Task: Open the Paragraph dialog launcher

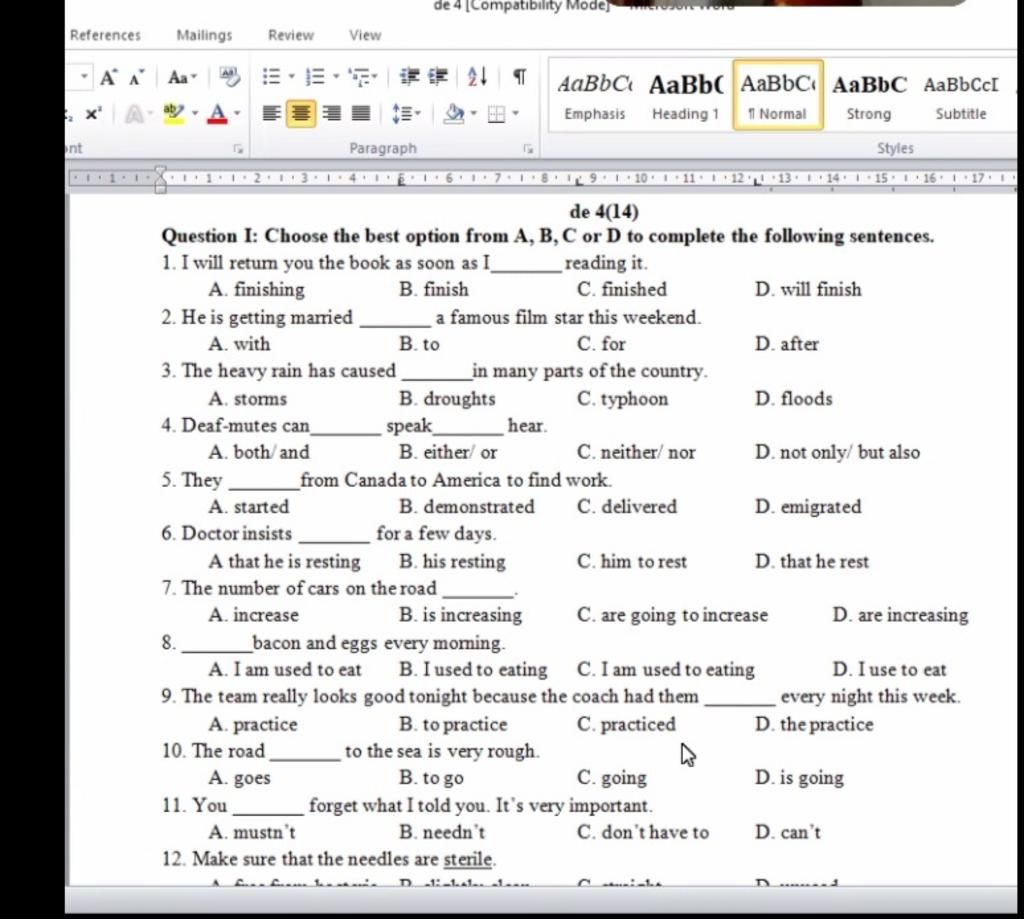Action: (528, 149)
